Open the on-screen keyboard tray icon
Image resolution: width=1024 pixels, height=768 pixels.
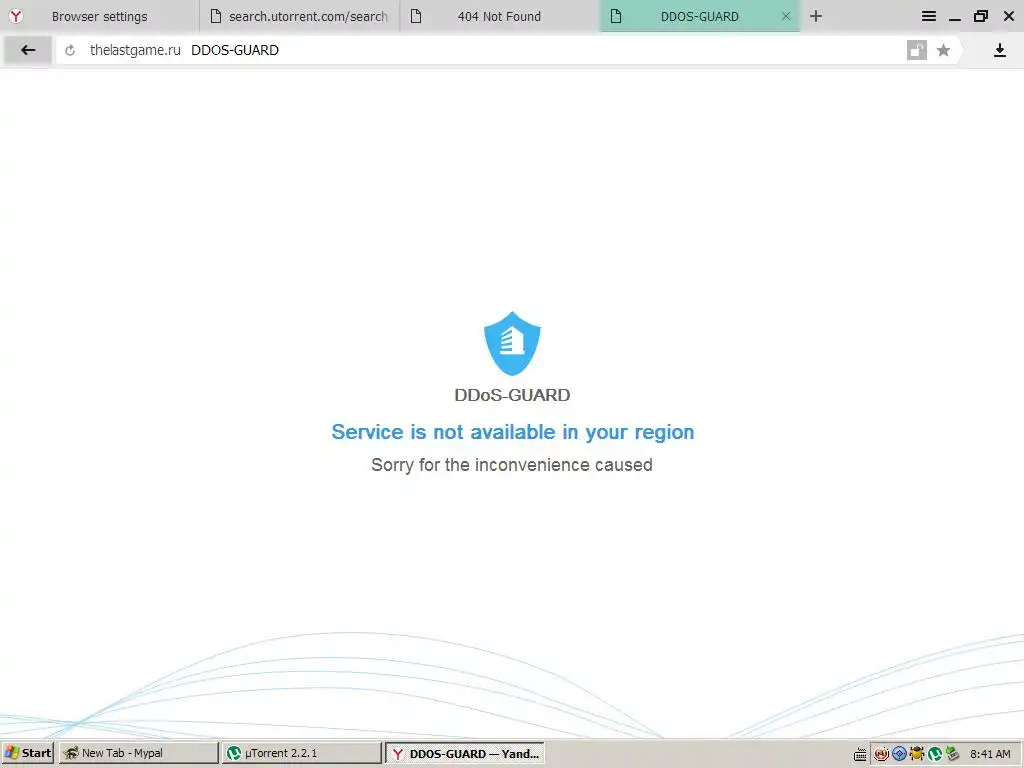pos(860,754)
